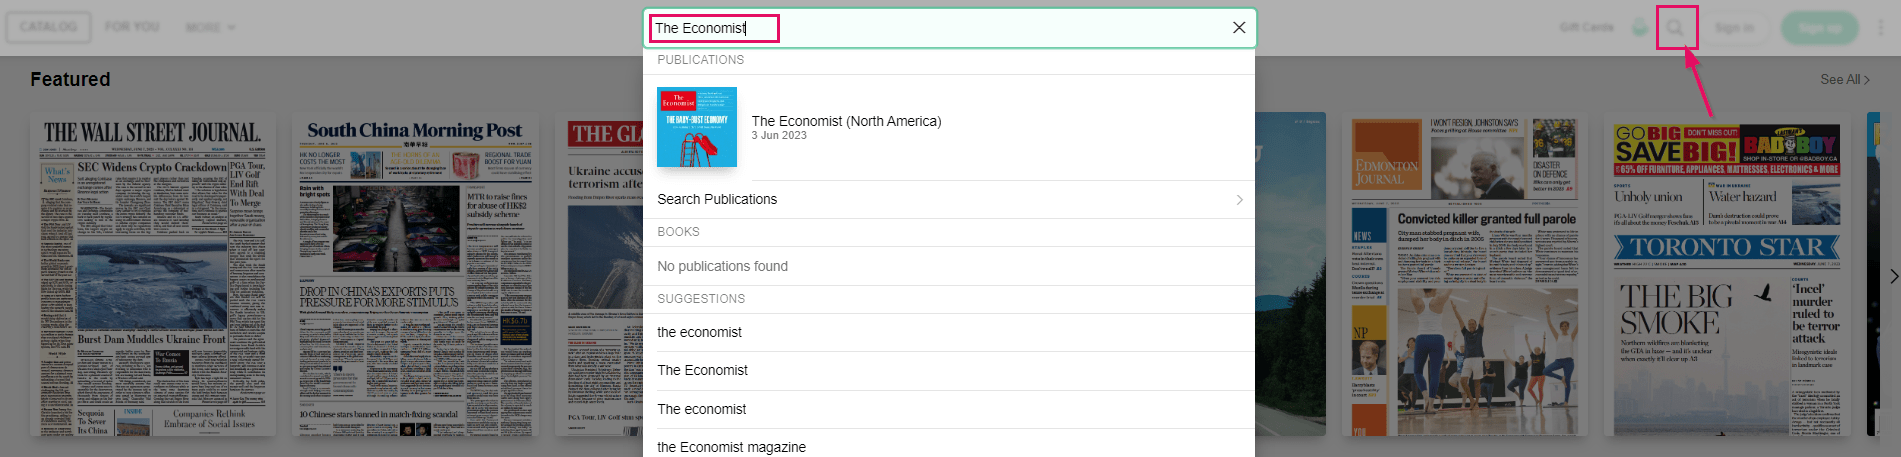This screenshot has height=457, width=1901.
Task: Click the green Sign up button
Action: tap(1819, 27)
